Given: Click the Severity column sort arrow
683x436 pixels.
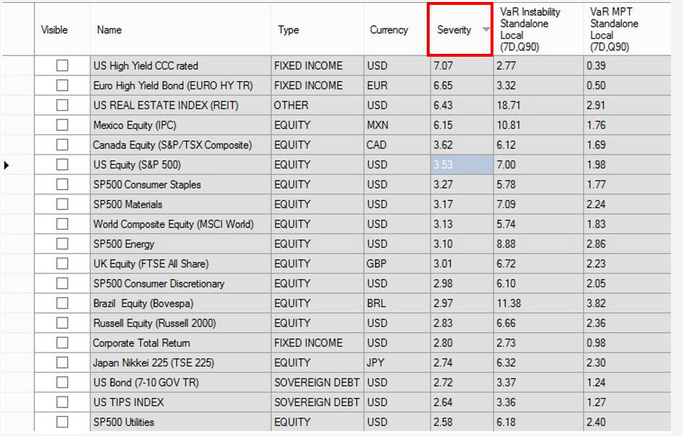Looking at the screenshot, I should [486, 30].
